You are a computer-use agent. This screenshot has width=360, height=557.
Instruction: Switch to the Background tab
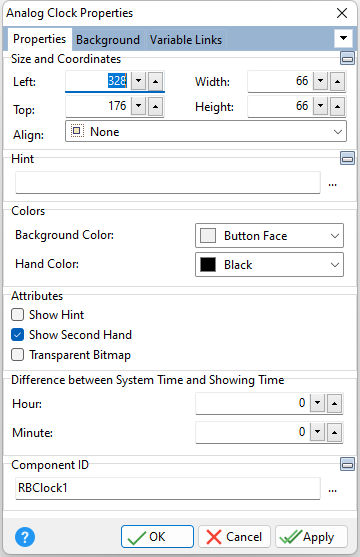(x=108, y=40)
